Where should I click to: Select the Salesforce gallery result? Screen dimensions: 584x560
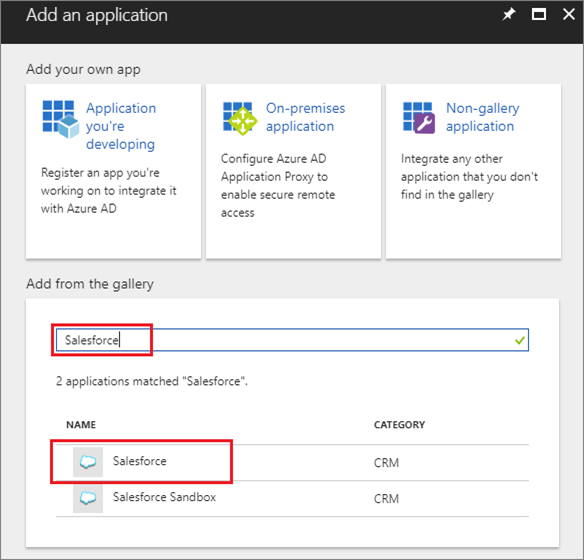(x=292, y=462)
